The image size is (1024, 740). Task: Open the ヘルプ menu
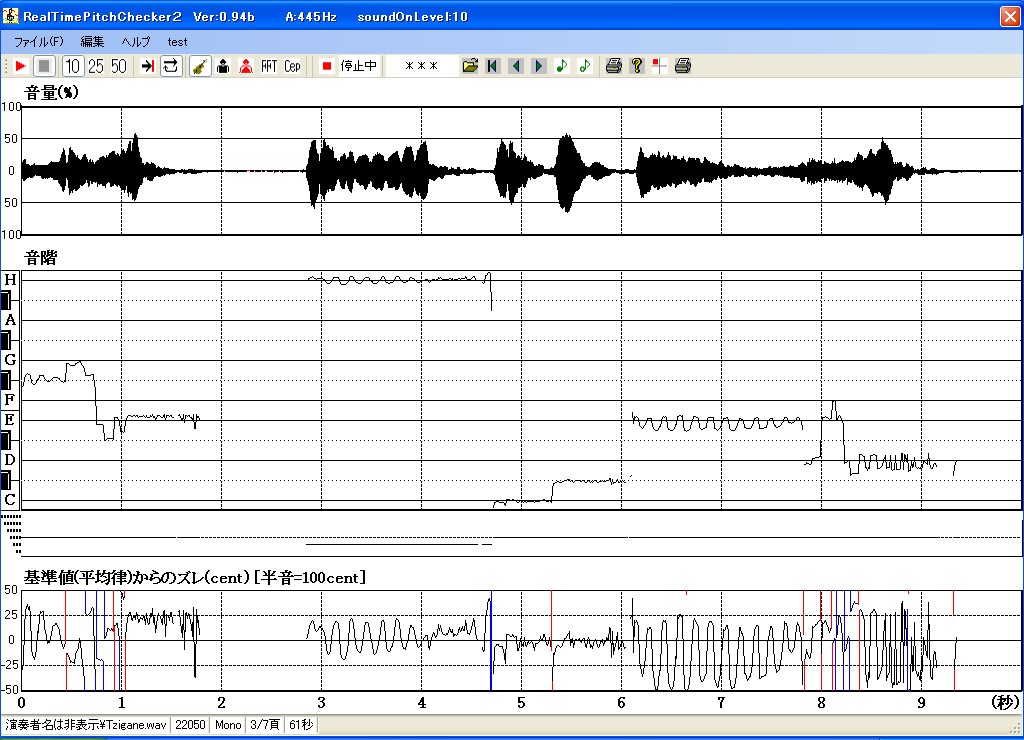[136, 42]
